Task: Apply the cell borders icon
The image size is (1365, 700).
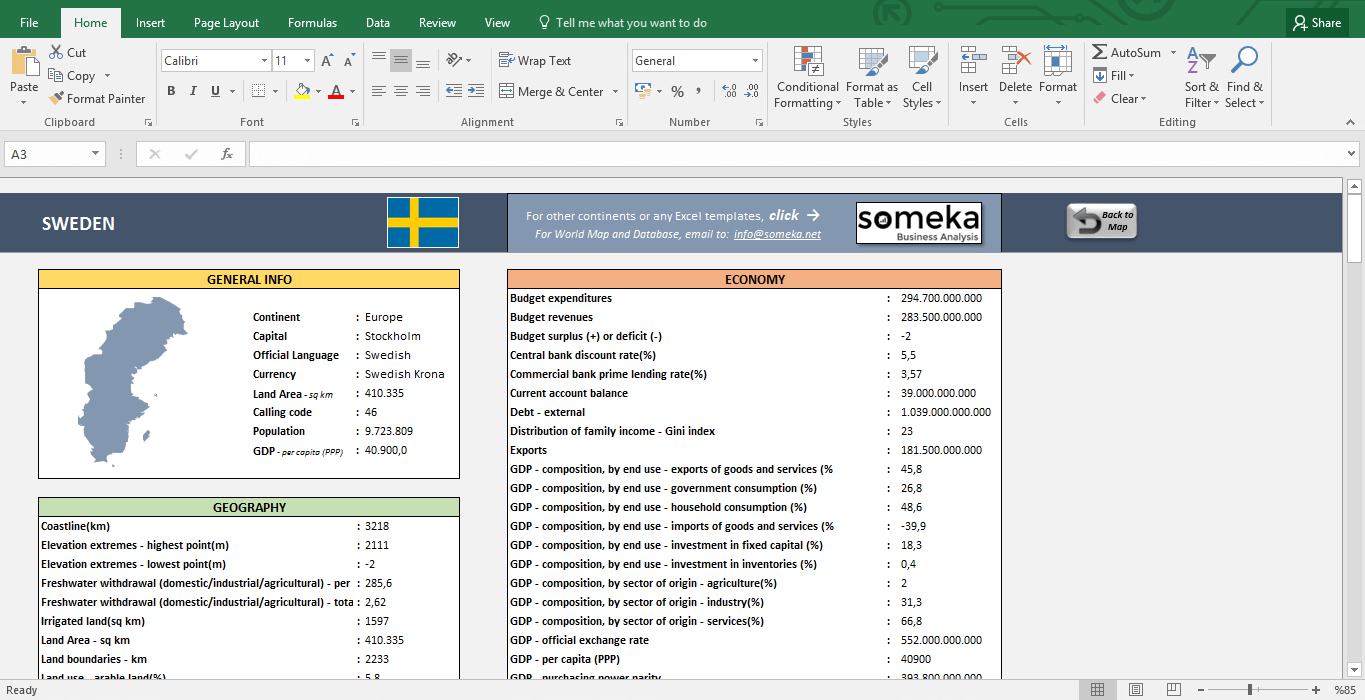Action: pyautogui.click(x=259, y=91)
